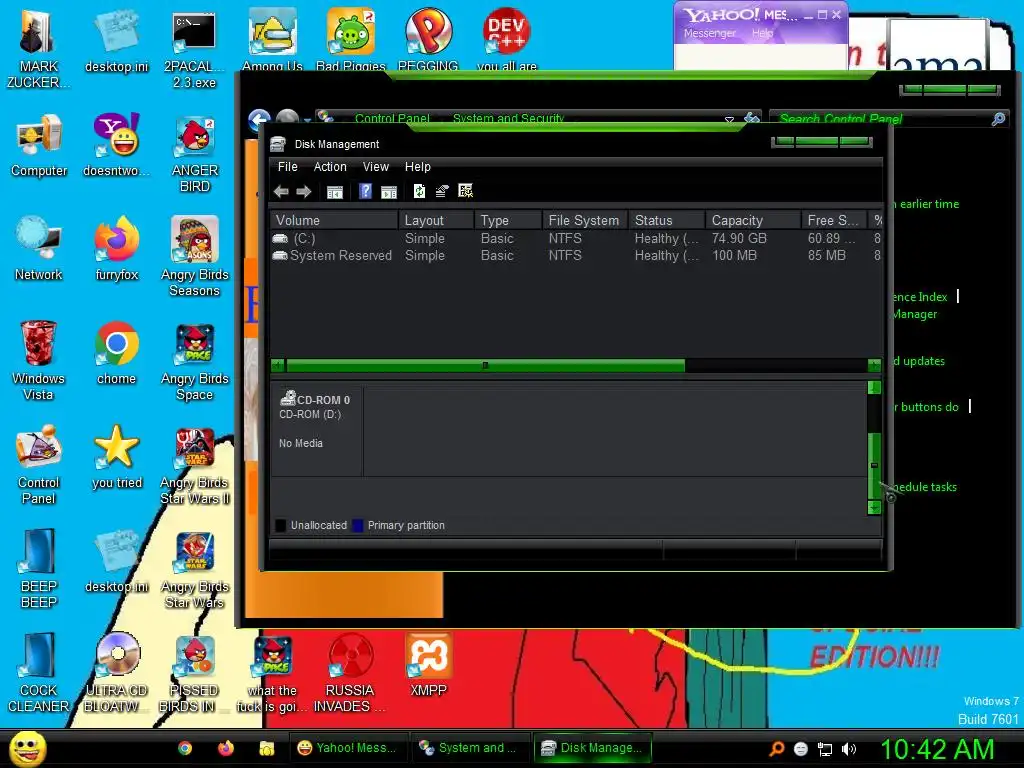Click System and Security in breadcrumb
The image size is (1024, 768).
[508, 118]
